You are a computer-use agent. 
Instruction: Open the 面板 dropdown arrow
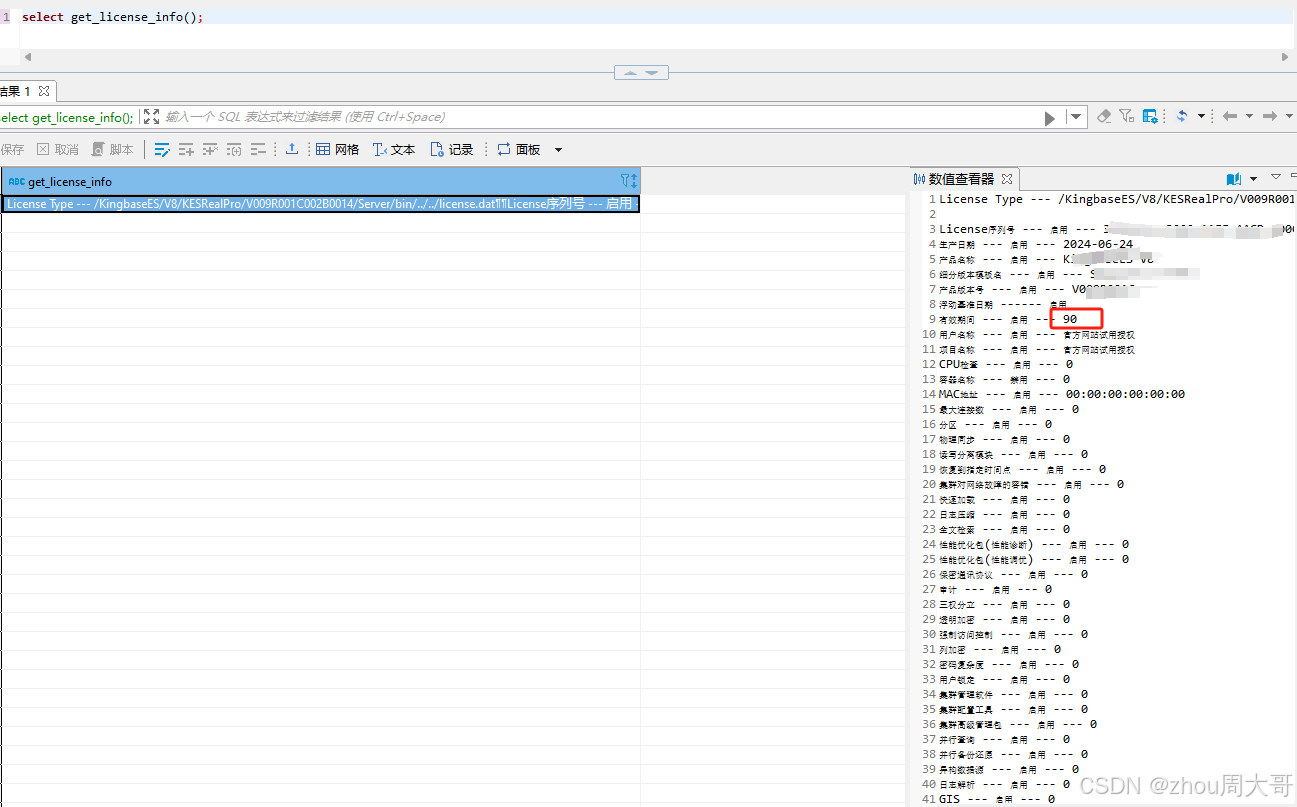pos(558,150)
